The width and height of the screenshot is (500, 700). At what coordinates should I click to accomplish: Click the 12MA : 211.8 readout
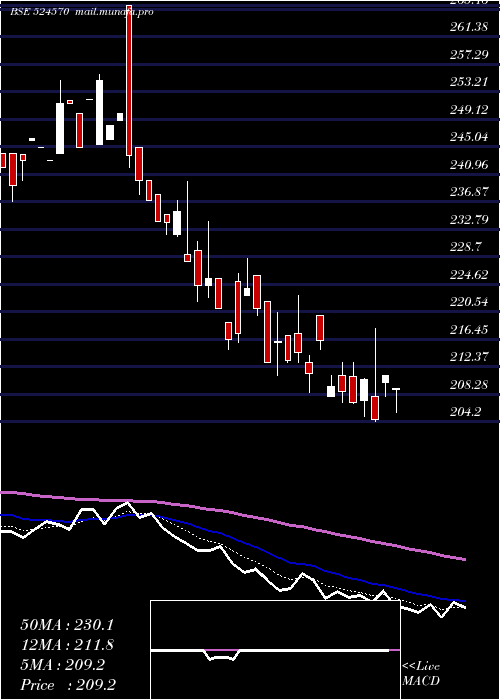coord(67,645)
